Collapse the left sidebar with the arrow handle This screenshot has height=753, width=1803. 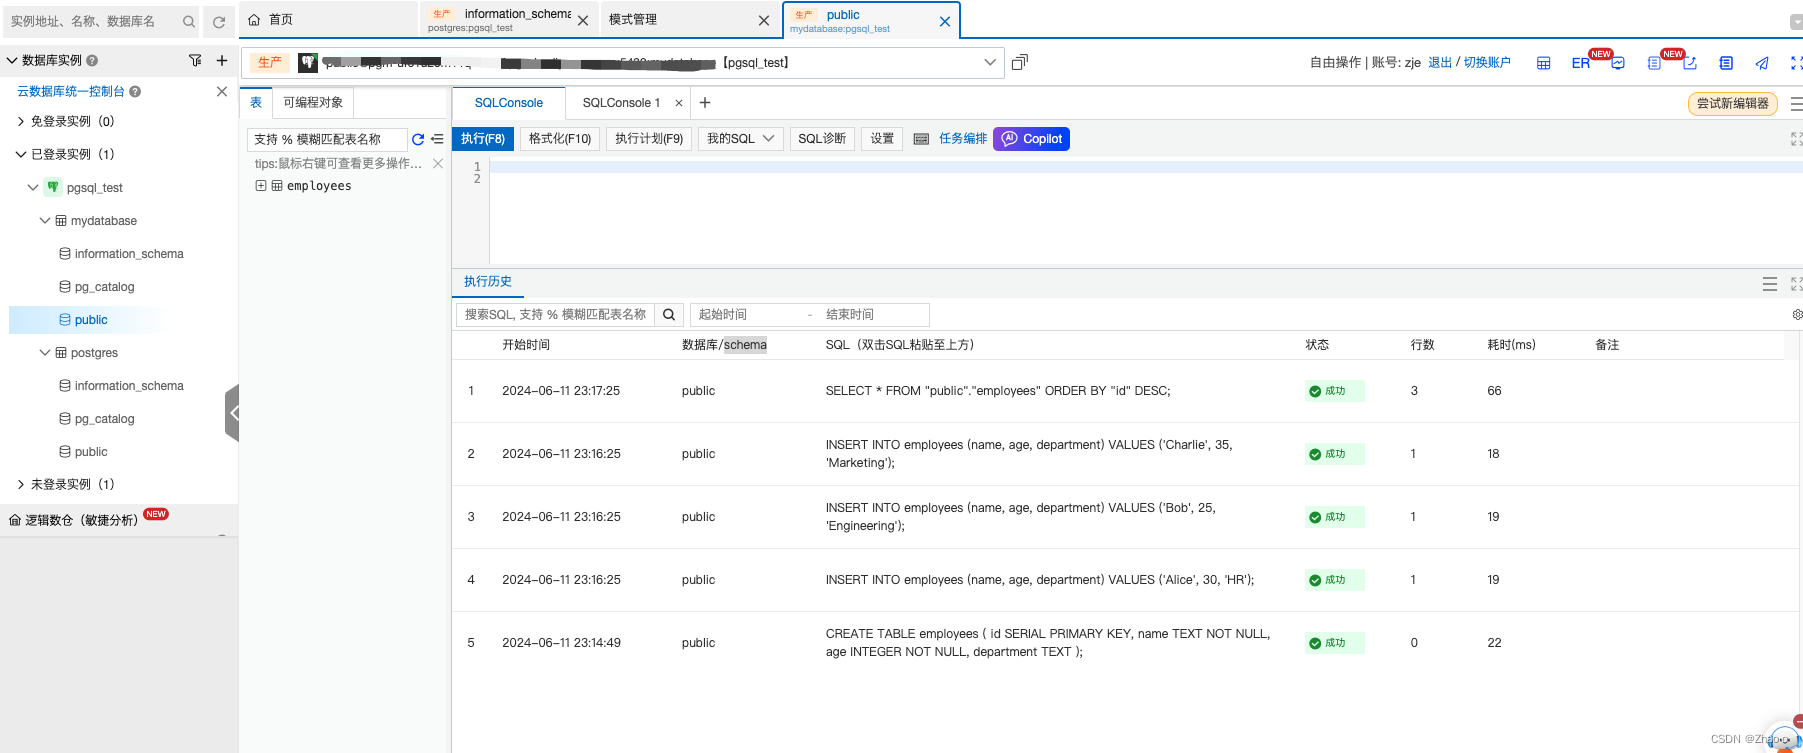232,412
